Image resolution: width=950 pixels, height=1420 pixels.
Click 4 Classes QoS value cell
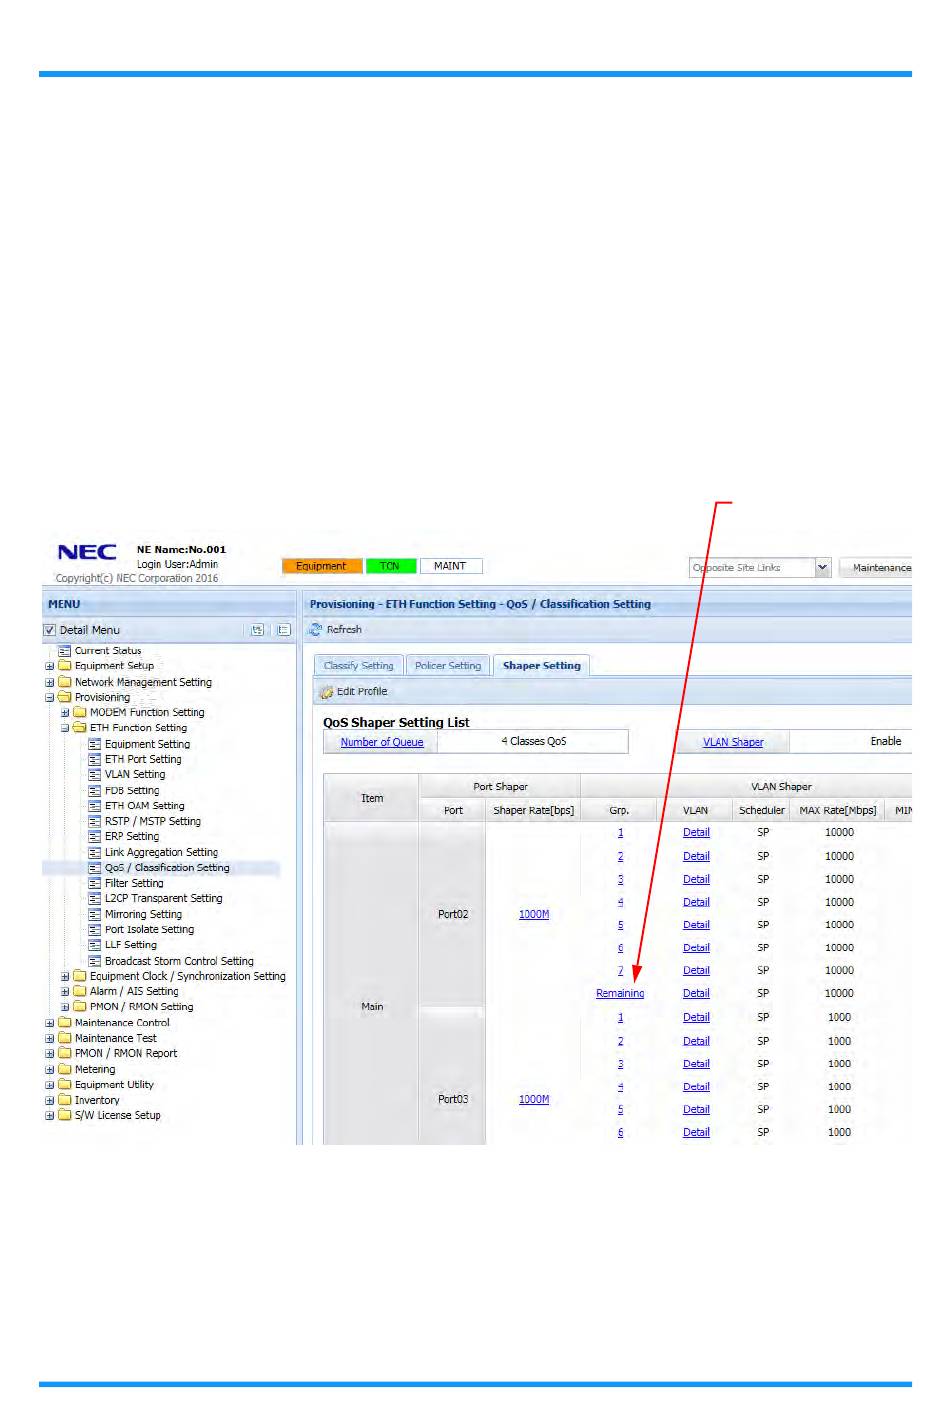coord(534,742)
